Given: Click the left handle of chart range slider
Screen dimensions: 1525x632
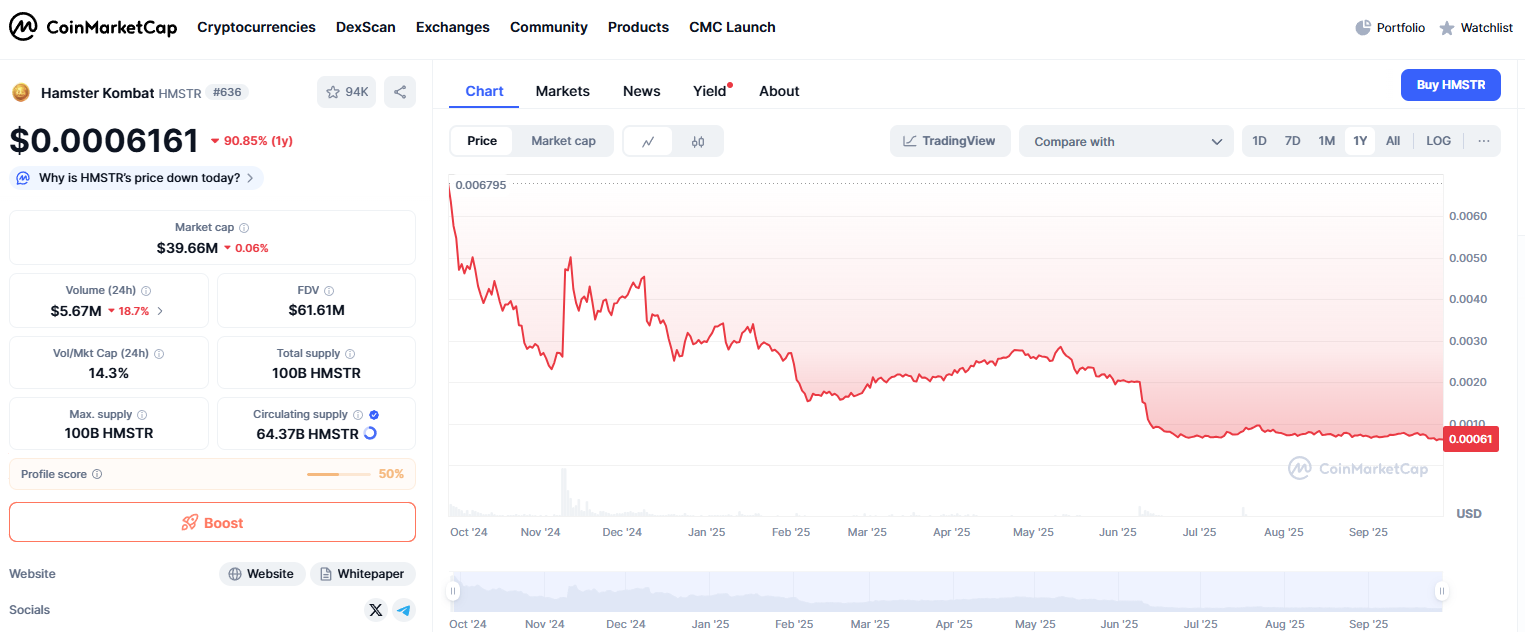Looking at the screenshot, I should [x=453, y=591].
